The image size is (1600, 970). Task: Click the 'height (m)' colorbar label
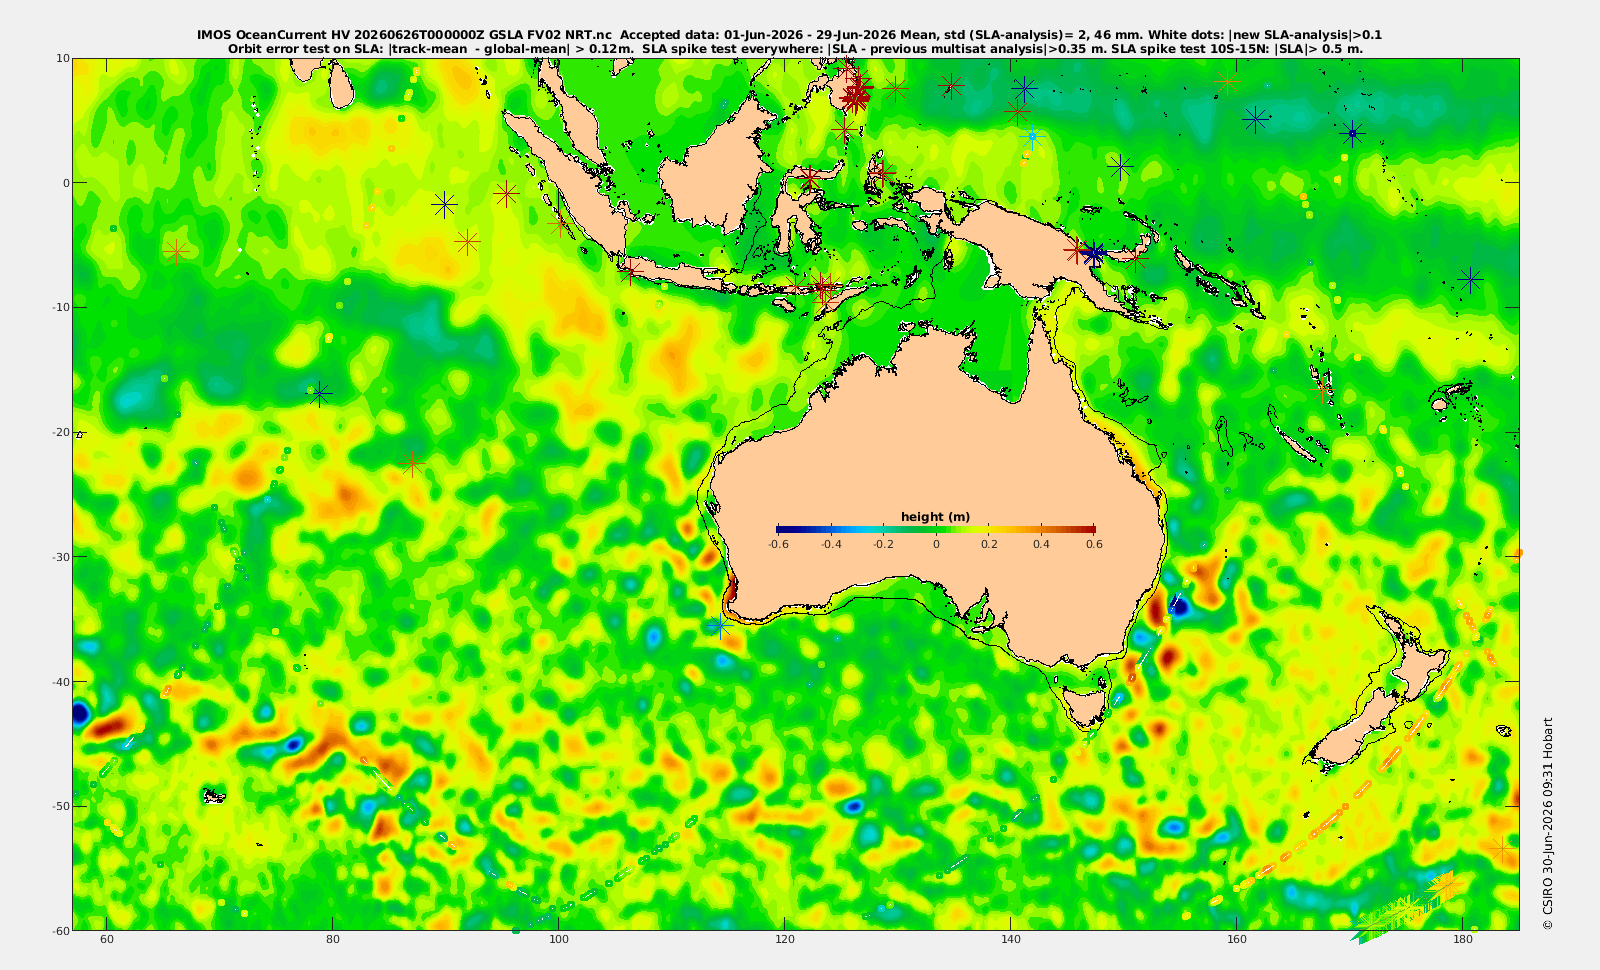tap(935, 517)
